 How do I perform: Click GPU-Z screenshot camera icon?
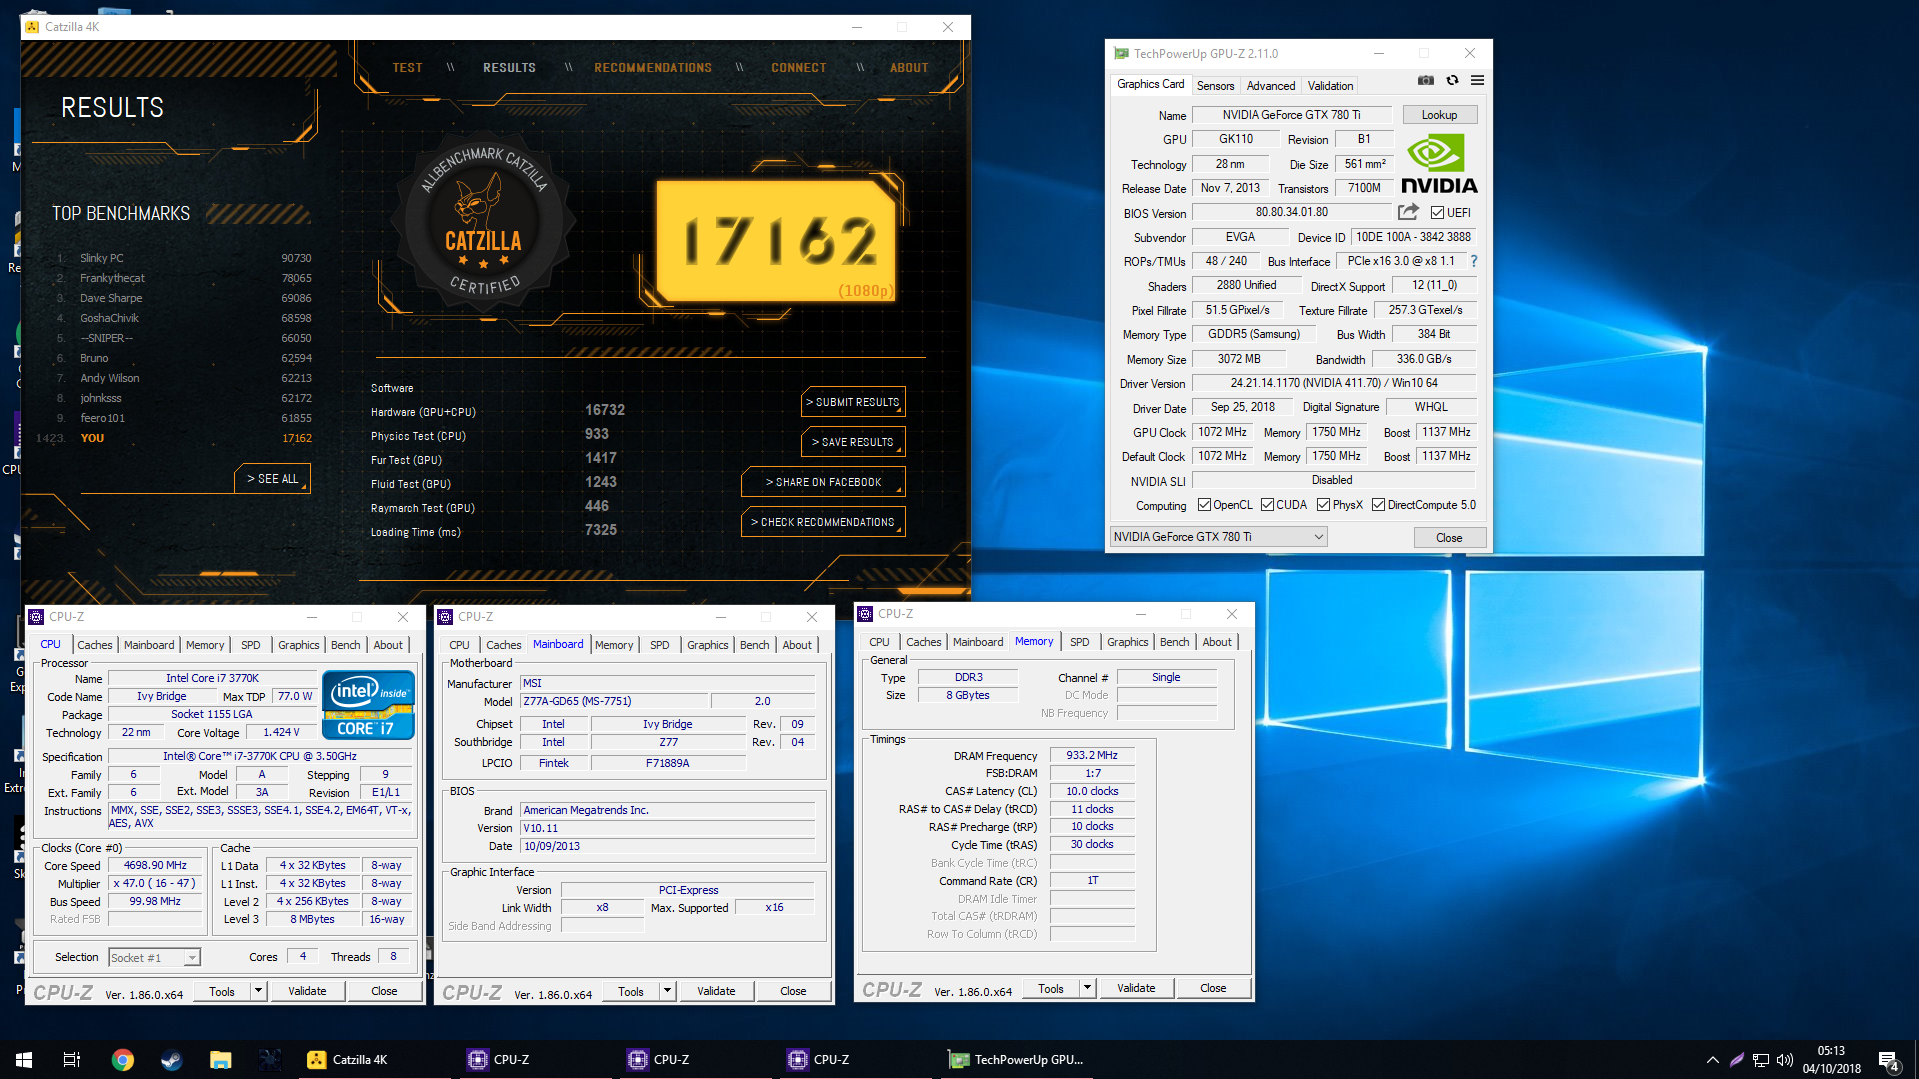(x=1426, y=81)
